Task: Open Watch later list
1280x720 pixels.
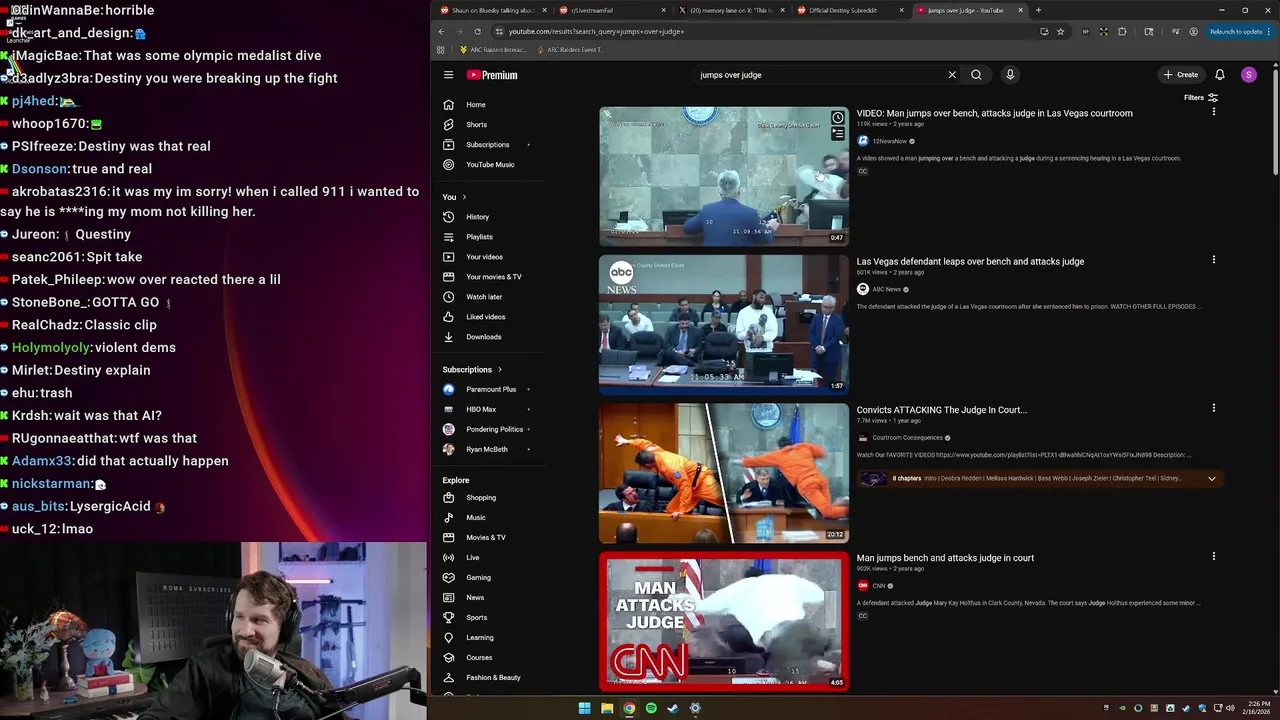Action: tap(486, 297)
